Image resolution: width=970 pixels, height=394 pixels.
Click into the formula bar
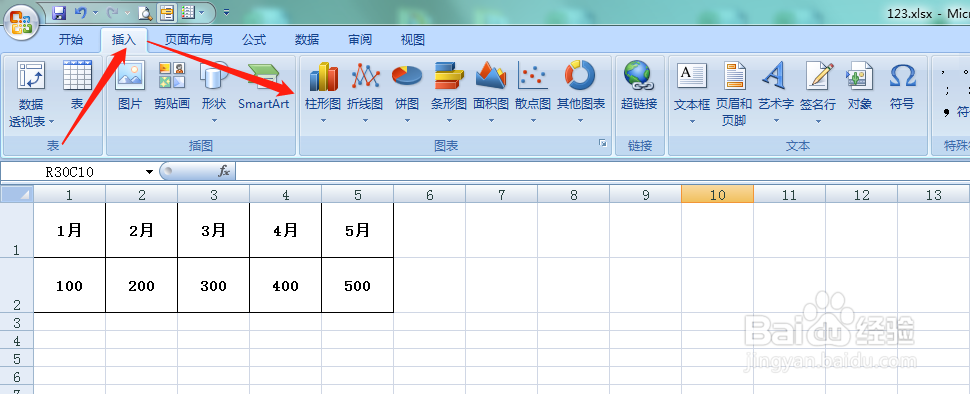click(x=602, y=171)
